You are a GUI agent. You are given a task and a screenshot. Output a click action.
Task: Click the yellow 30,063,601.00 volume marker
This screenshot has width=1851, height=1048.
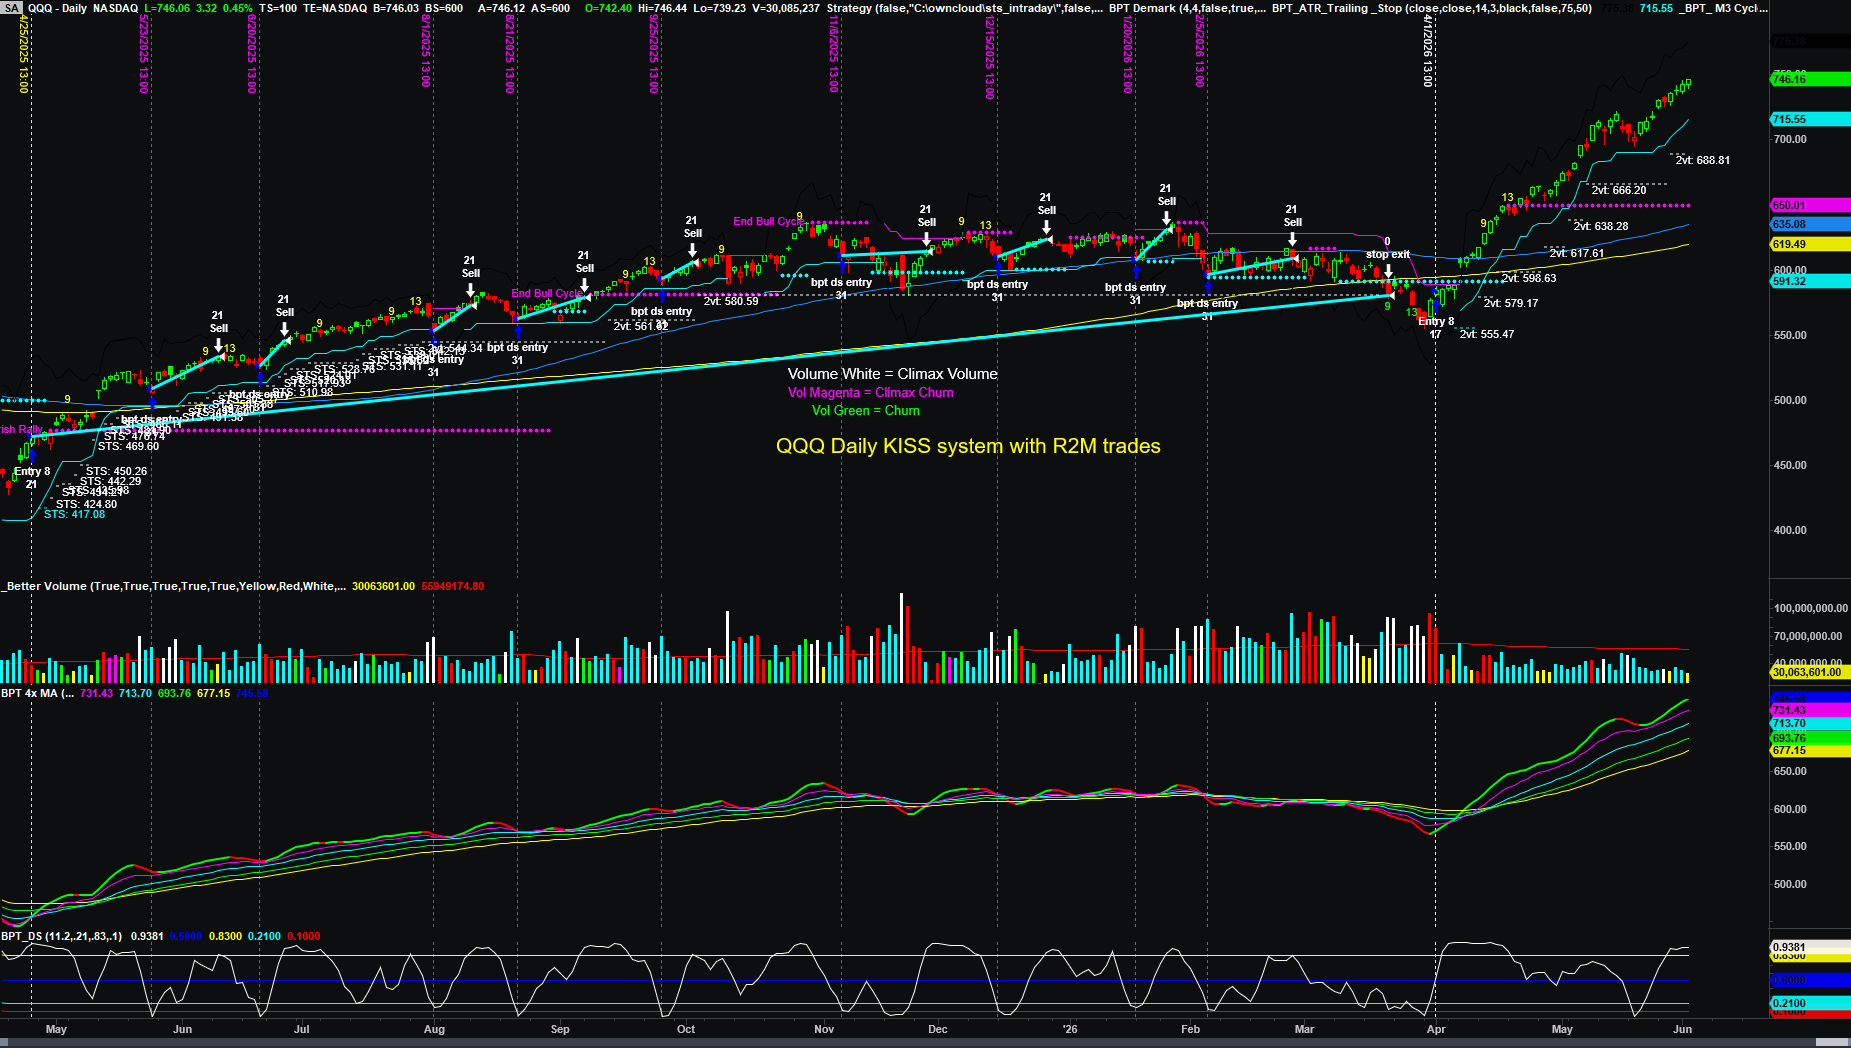click(x=1810, y=672)
